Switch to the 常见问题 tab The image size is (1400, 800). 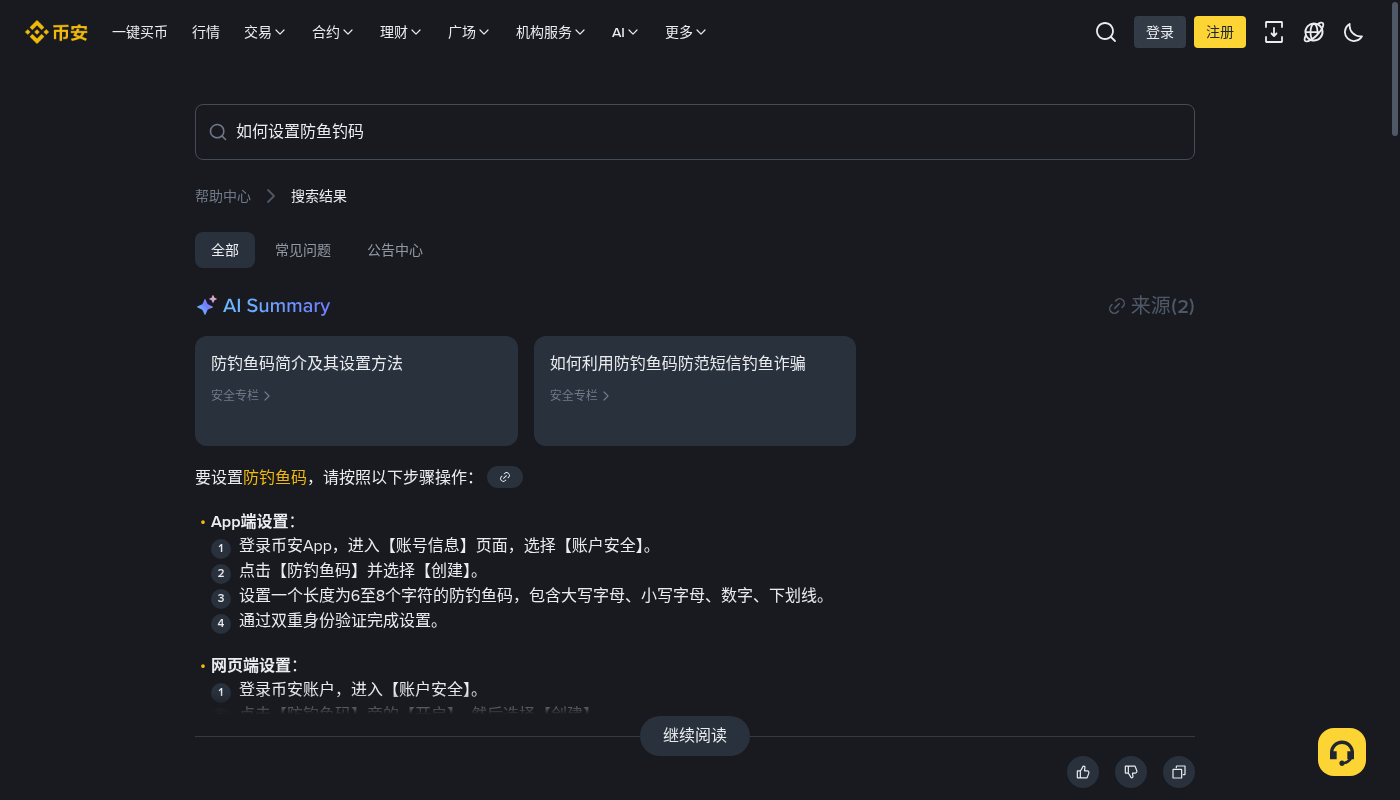tap(303, 250)
